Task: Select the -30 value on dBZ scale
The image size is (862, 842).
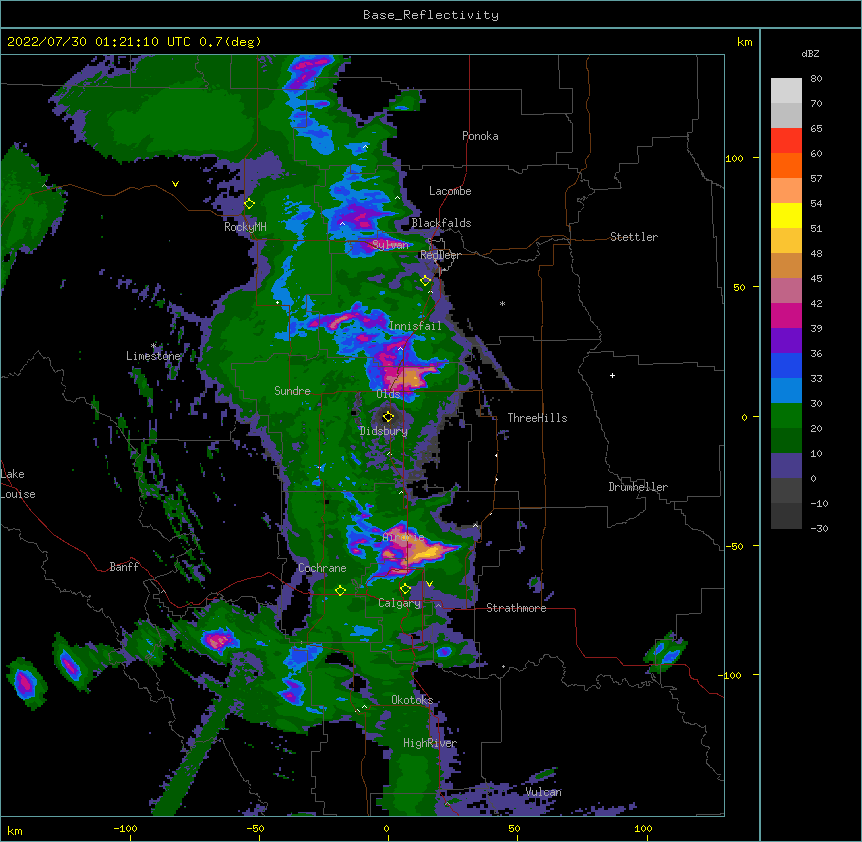Action: (x=819, y=528)
